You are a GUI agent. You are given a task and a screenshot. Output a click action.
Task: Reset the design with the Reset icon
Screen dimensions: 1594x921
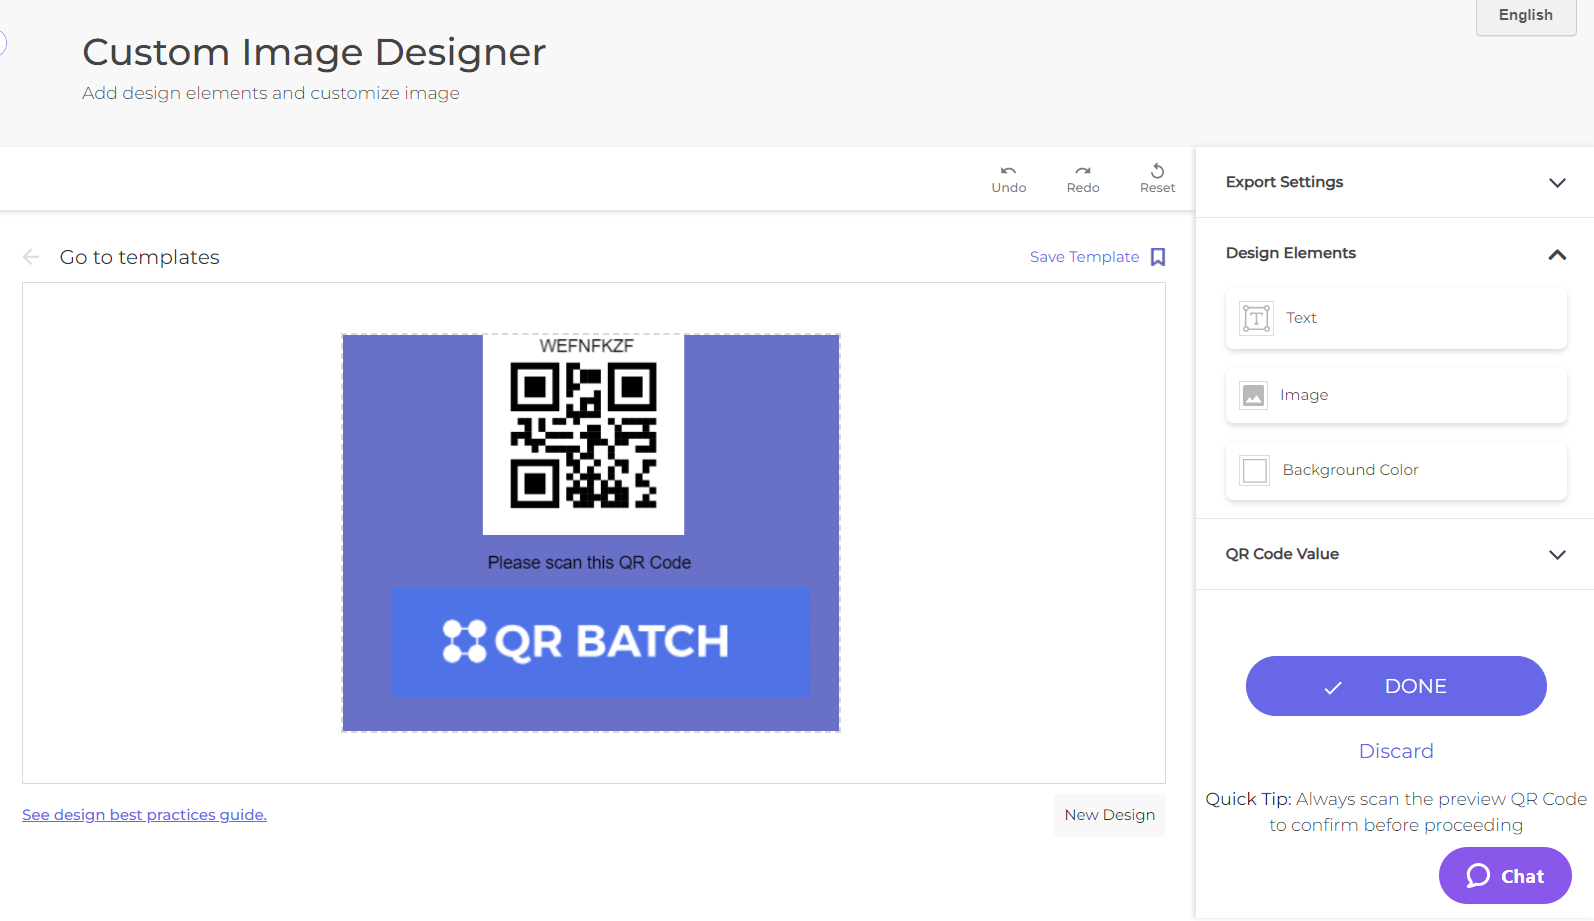1157,171
